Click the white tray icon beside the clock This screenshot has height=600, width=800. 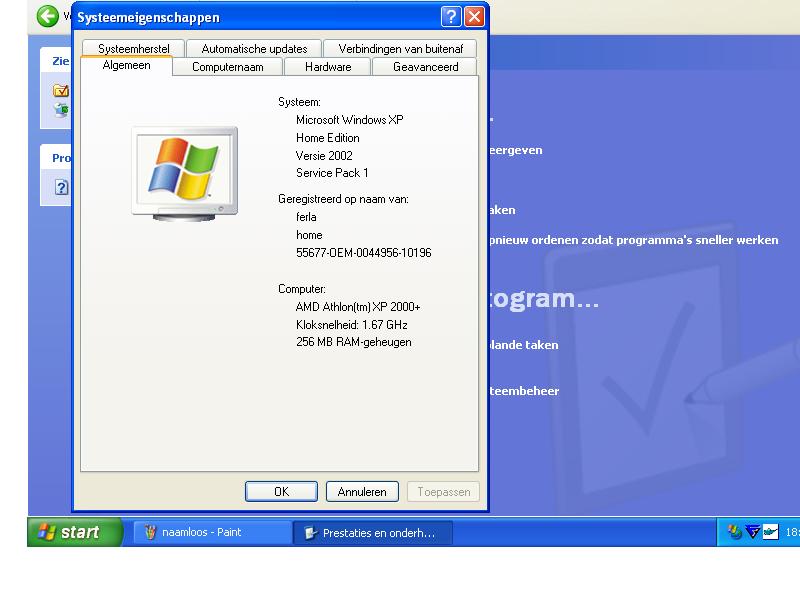pyautogui.click(x=770, y=532)
